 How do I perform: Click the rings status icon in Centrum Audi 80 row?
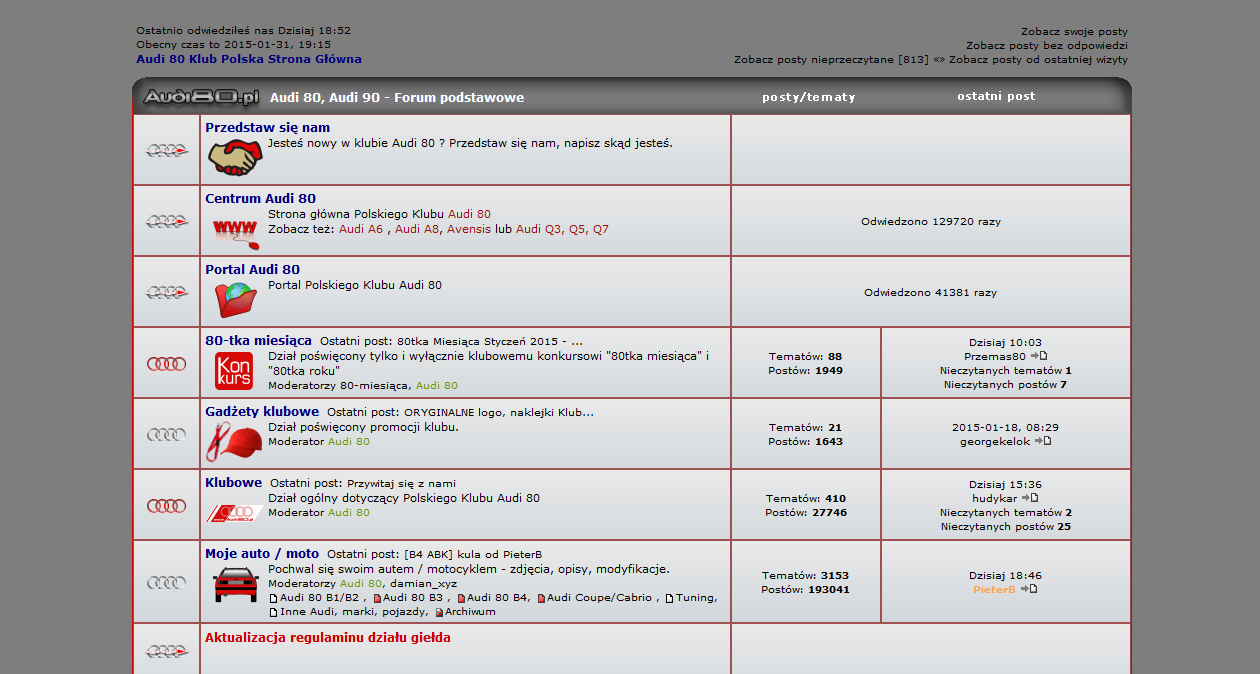(167, 221)
